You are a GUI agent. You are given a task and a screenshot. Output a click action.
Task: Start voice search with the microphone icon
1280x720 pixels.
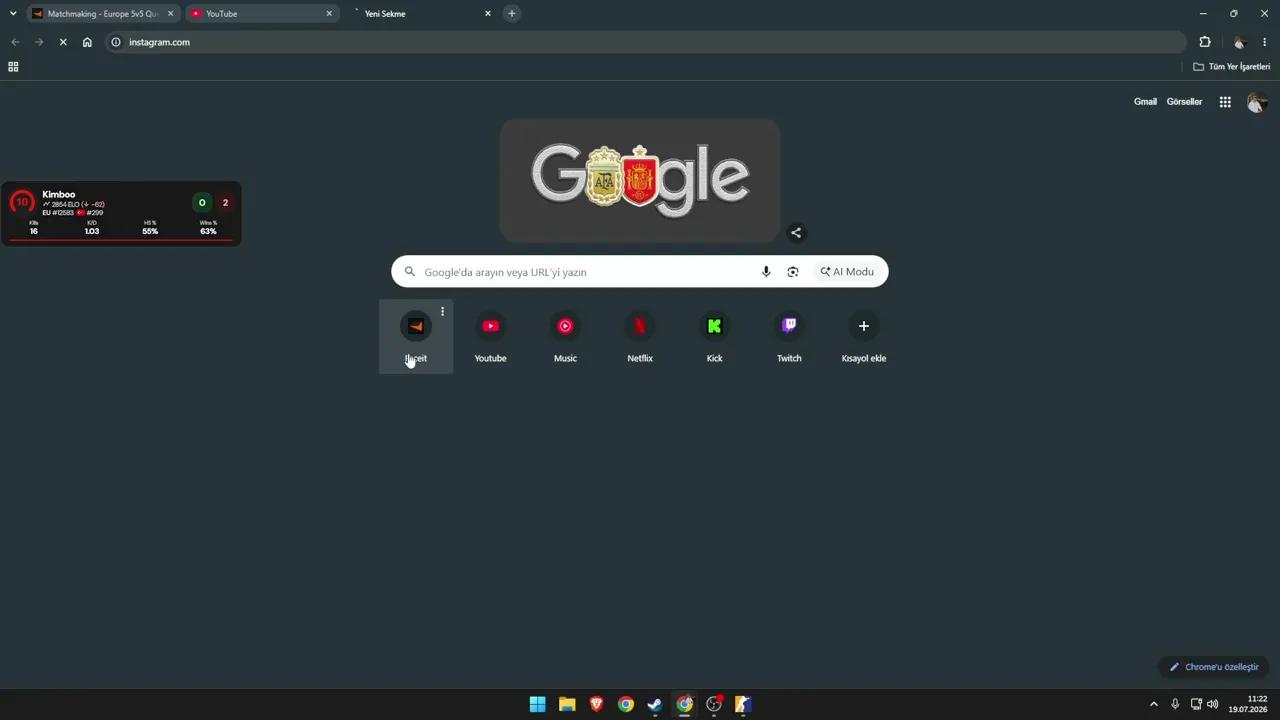[x=766, y=272]
